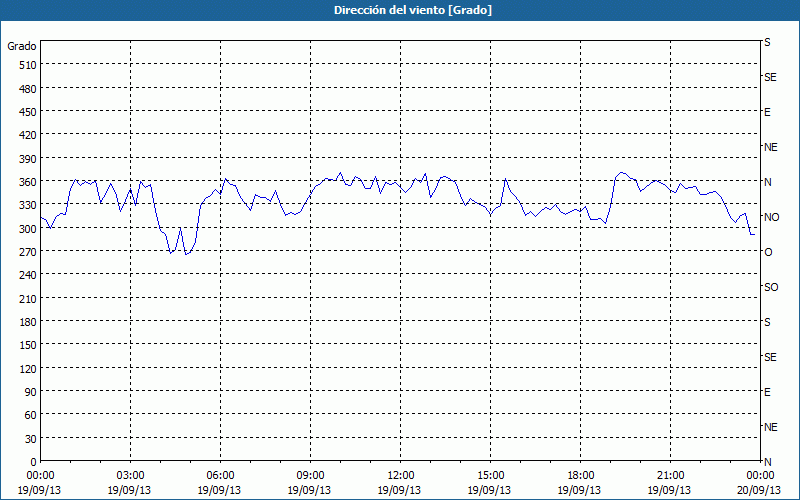Select the 150 left axis value
Image resolution: width=800 pixels, height=500 pixels.
29,345
